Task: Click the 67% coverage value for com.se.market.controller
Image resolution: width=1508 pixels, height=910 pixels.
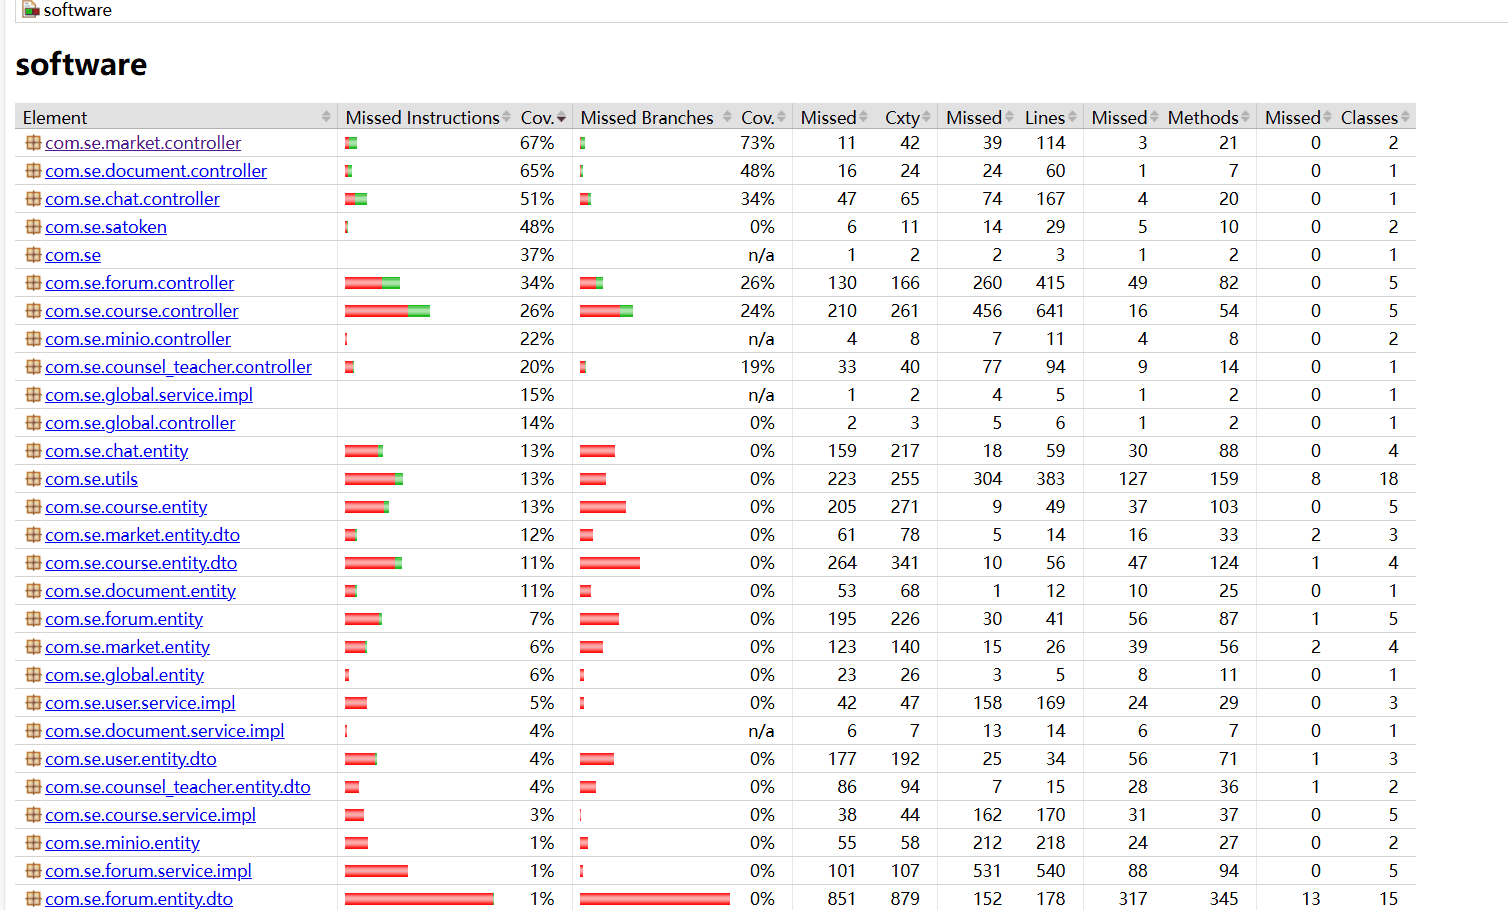Action: point(537,143)
